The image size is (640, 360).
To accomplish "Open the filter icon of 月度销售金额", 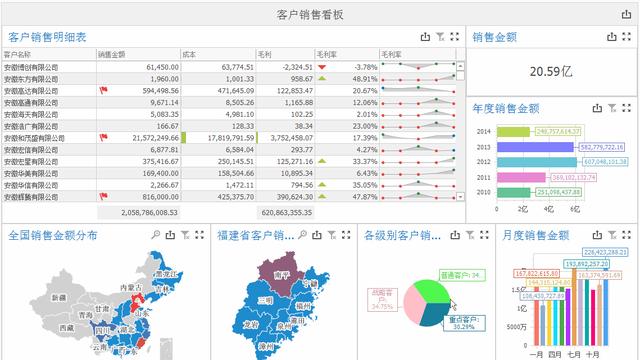I will pyautogui.click(x=612, y=235).
